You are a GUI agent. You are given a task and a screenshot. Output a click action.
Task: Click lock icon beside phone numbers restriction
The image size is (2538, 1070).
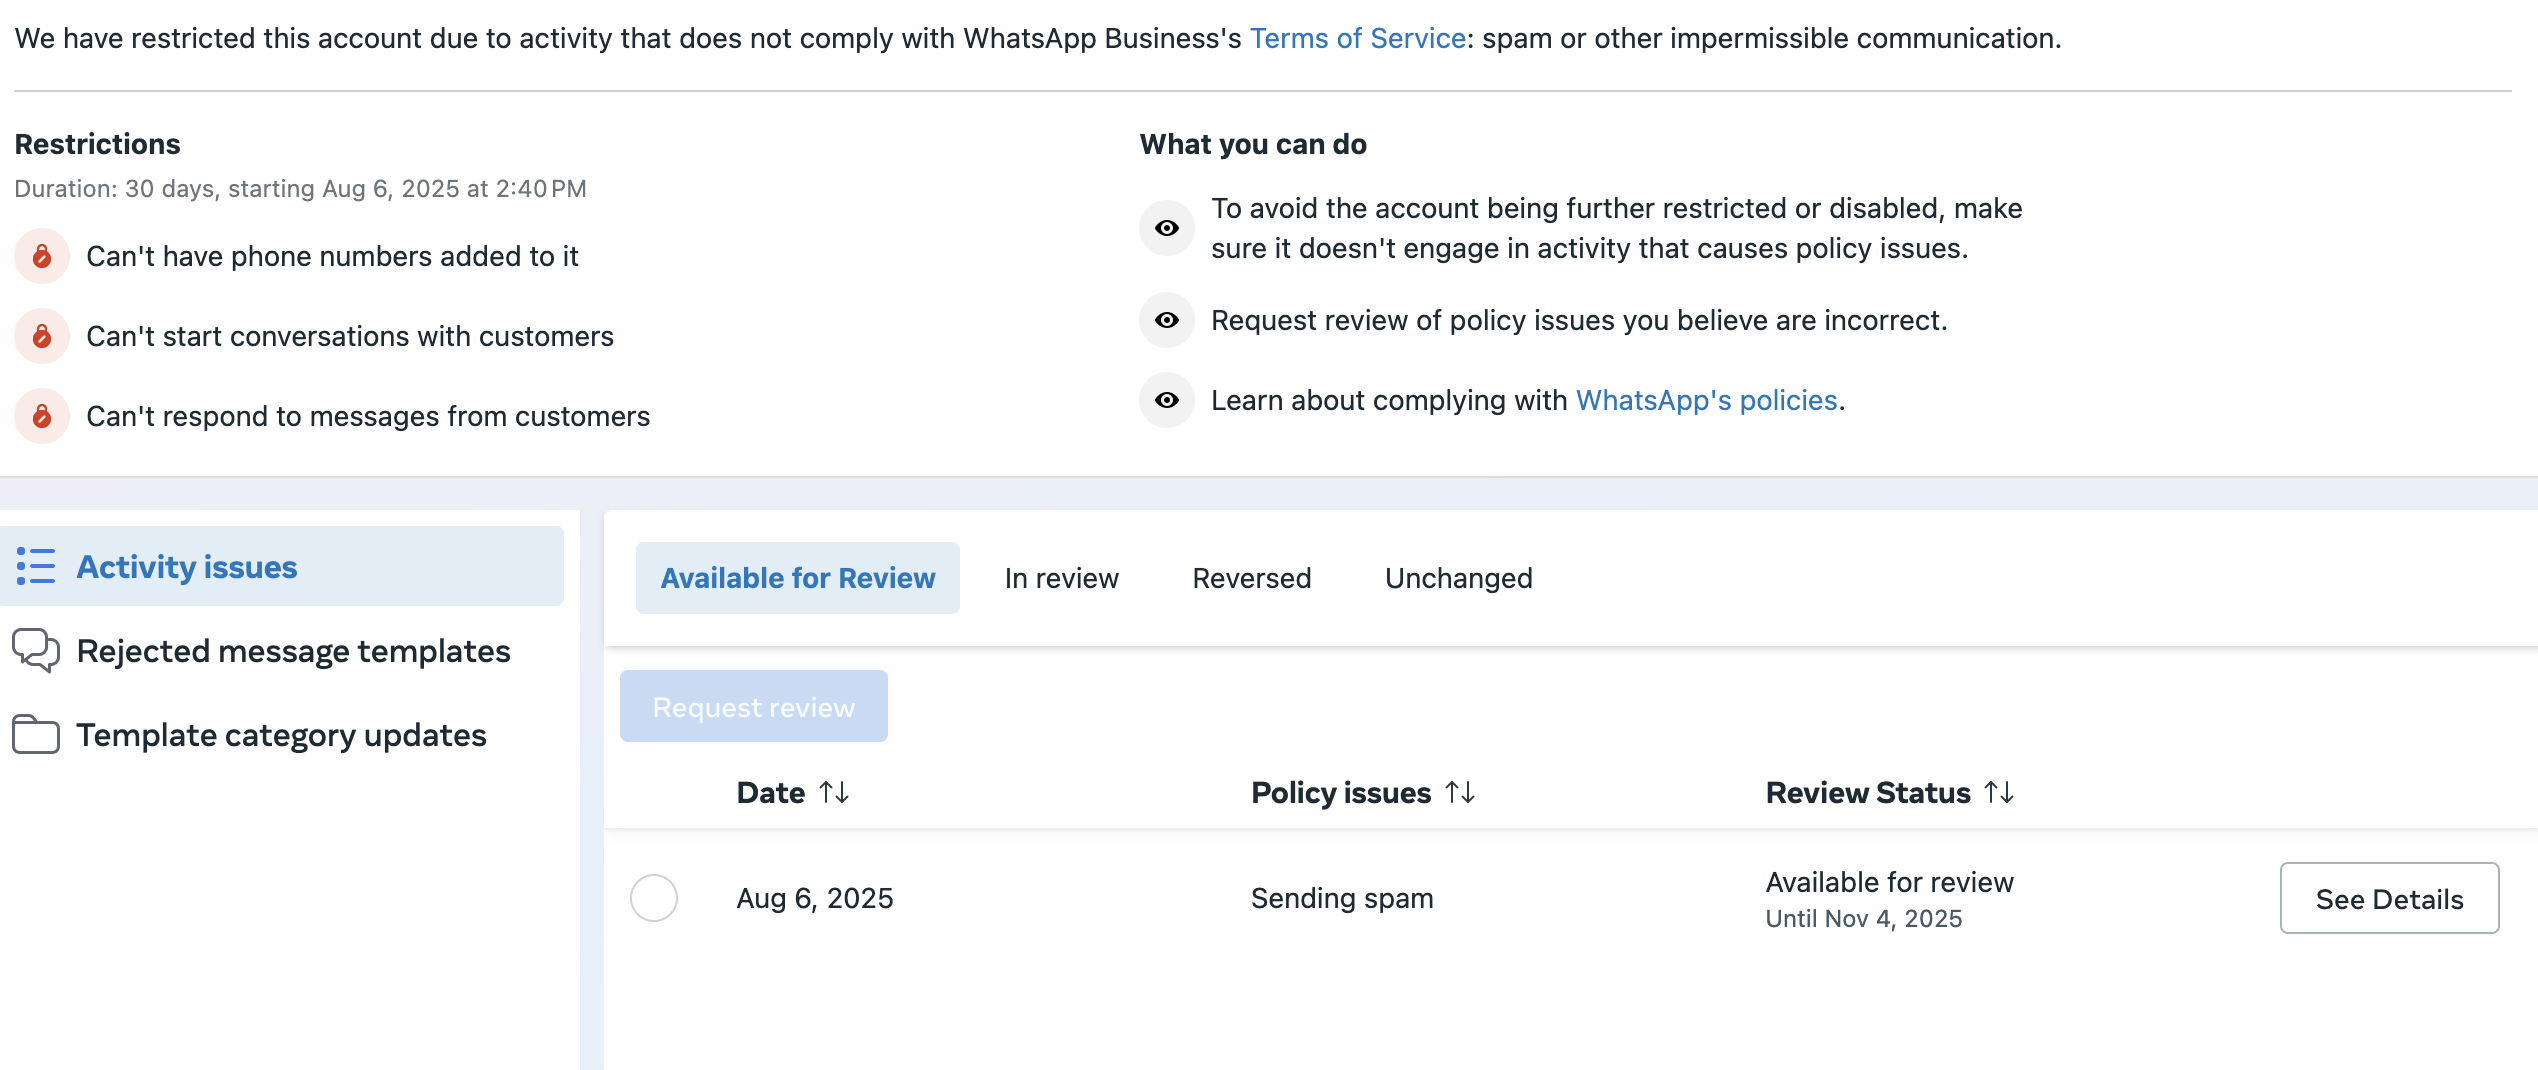[x=42, y=256]
